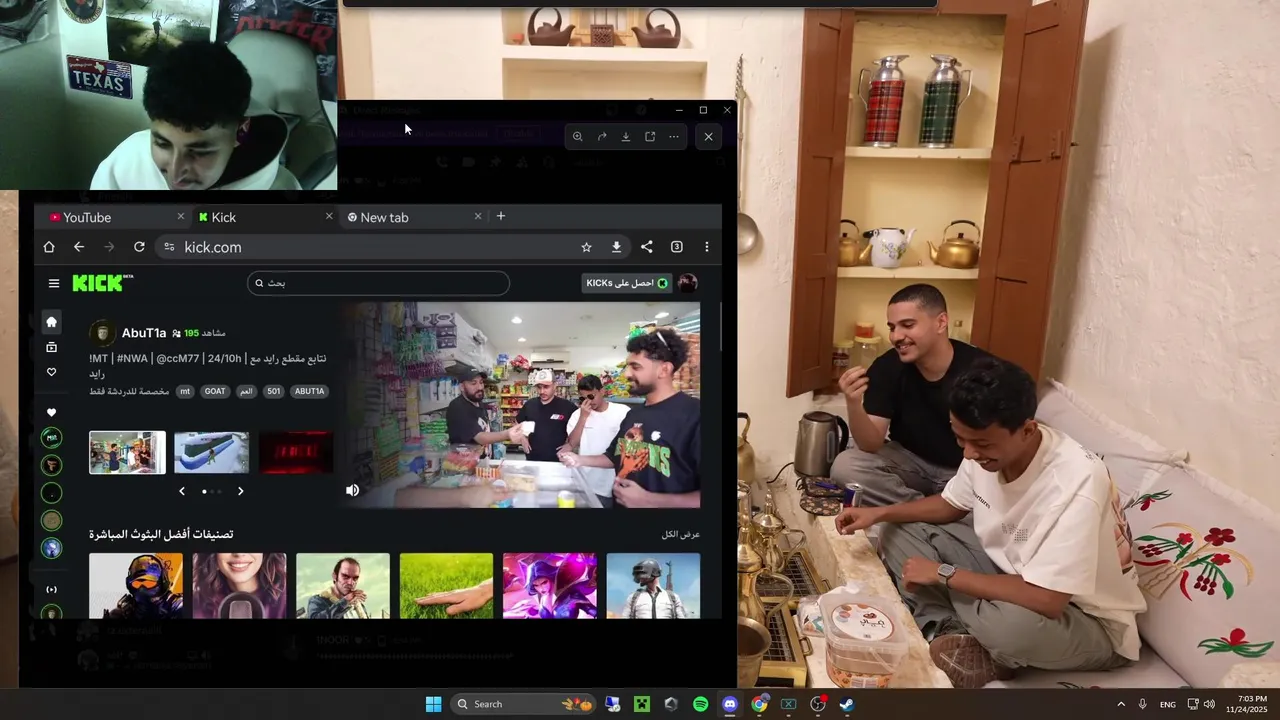Viewport: 1280px width, 720px height.
Task: Open Minecraft from the taskbar
Action: tap(642, 704)
